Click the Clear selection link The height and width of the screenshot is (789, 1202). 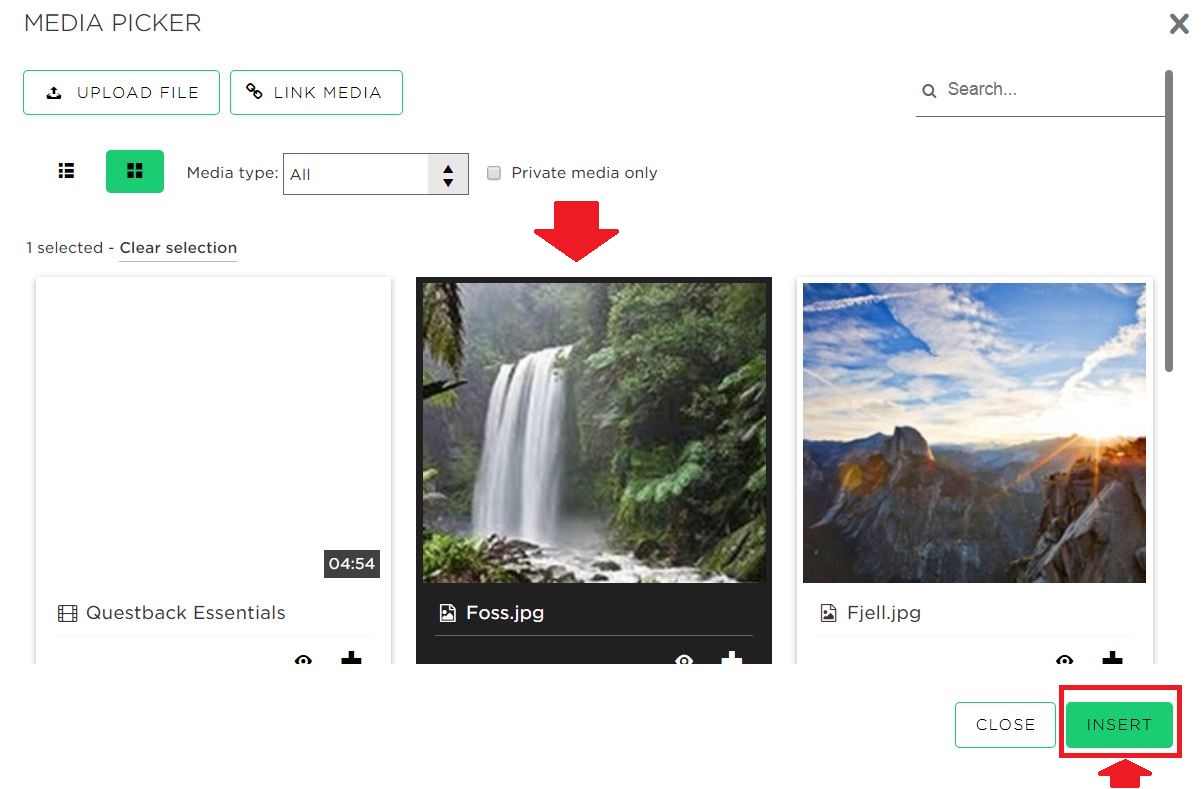178,248
